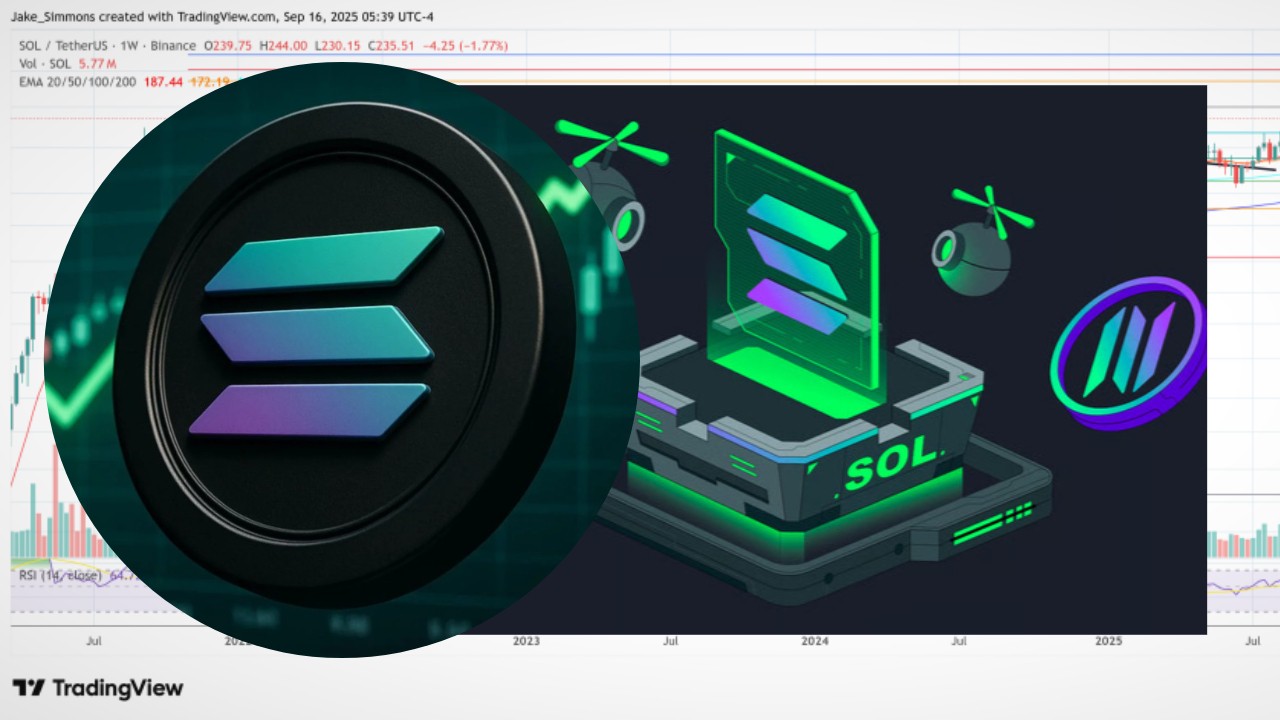Select the Vol · SOL indicator label
Viewport: 1280px width, 720px height.
pos(46,64)
